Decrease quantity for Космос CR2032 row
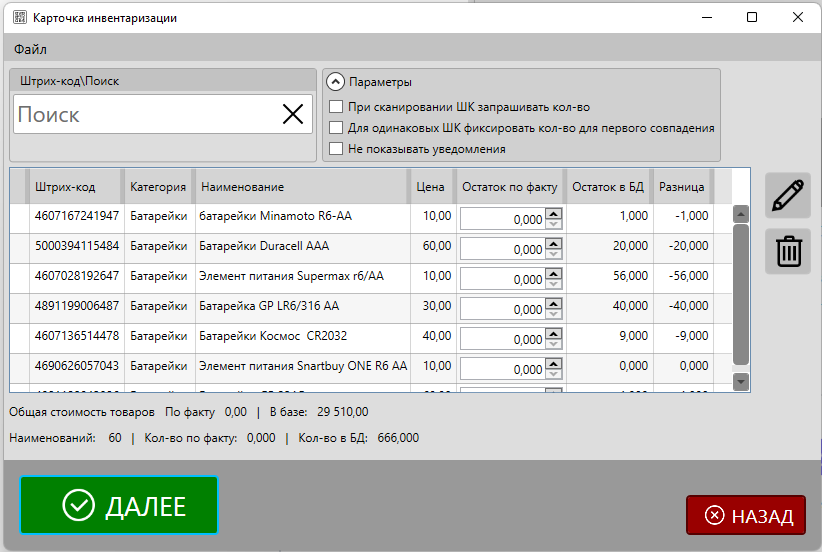This screenshot has width=822, height=552. (x=553, y=344)
